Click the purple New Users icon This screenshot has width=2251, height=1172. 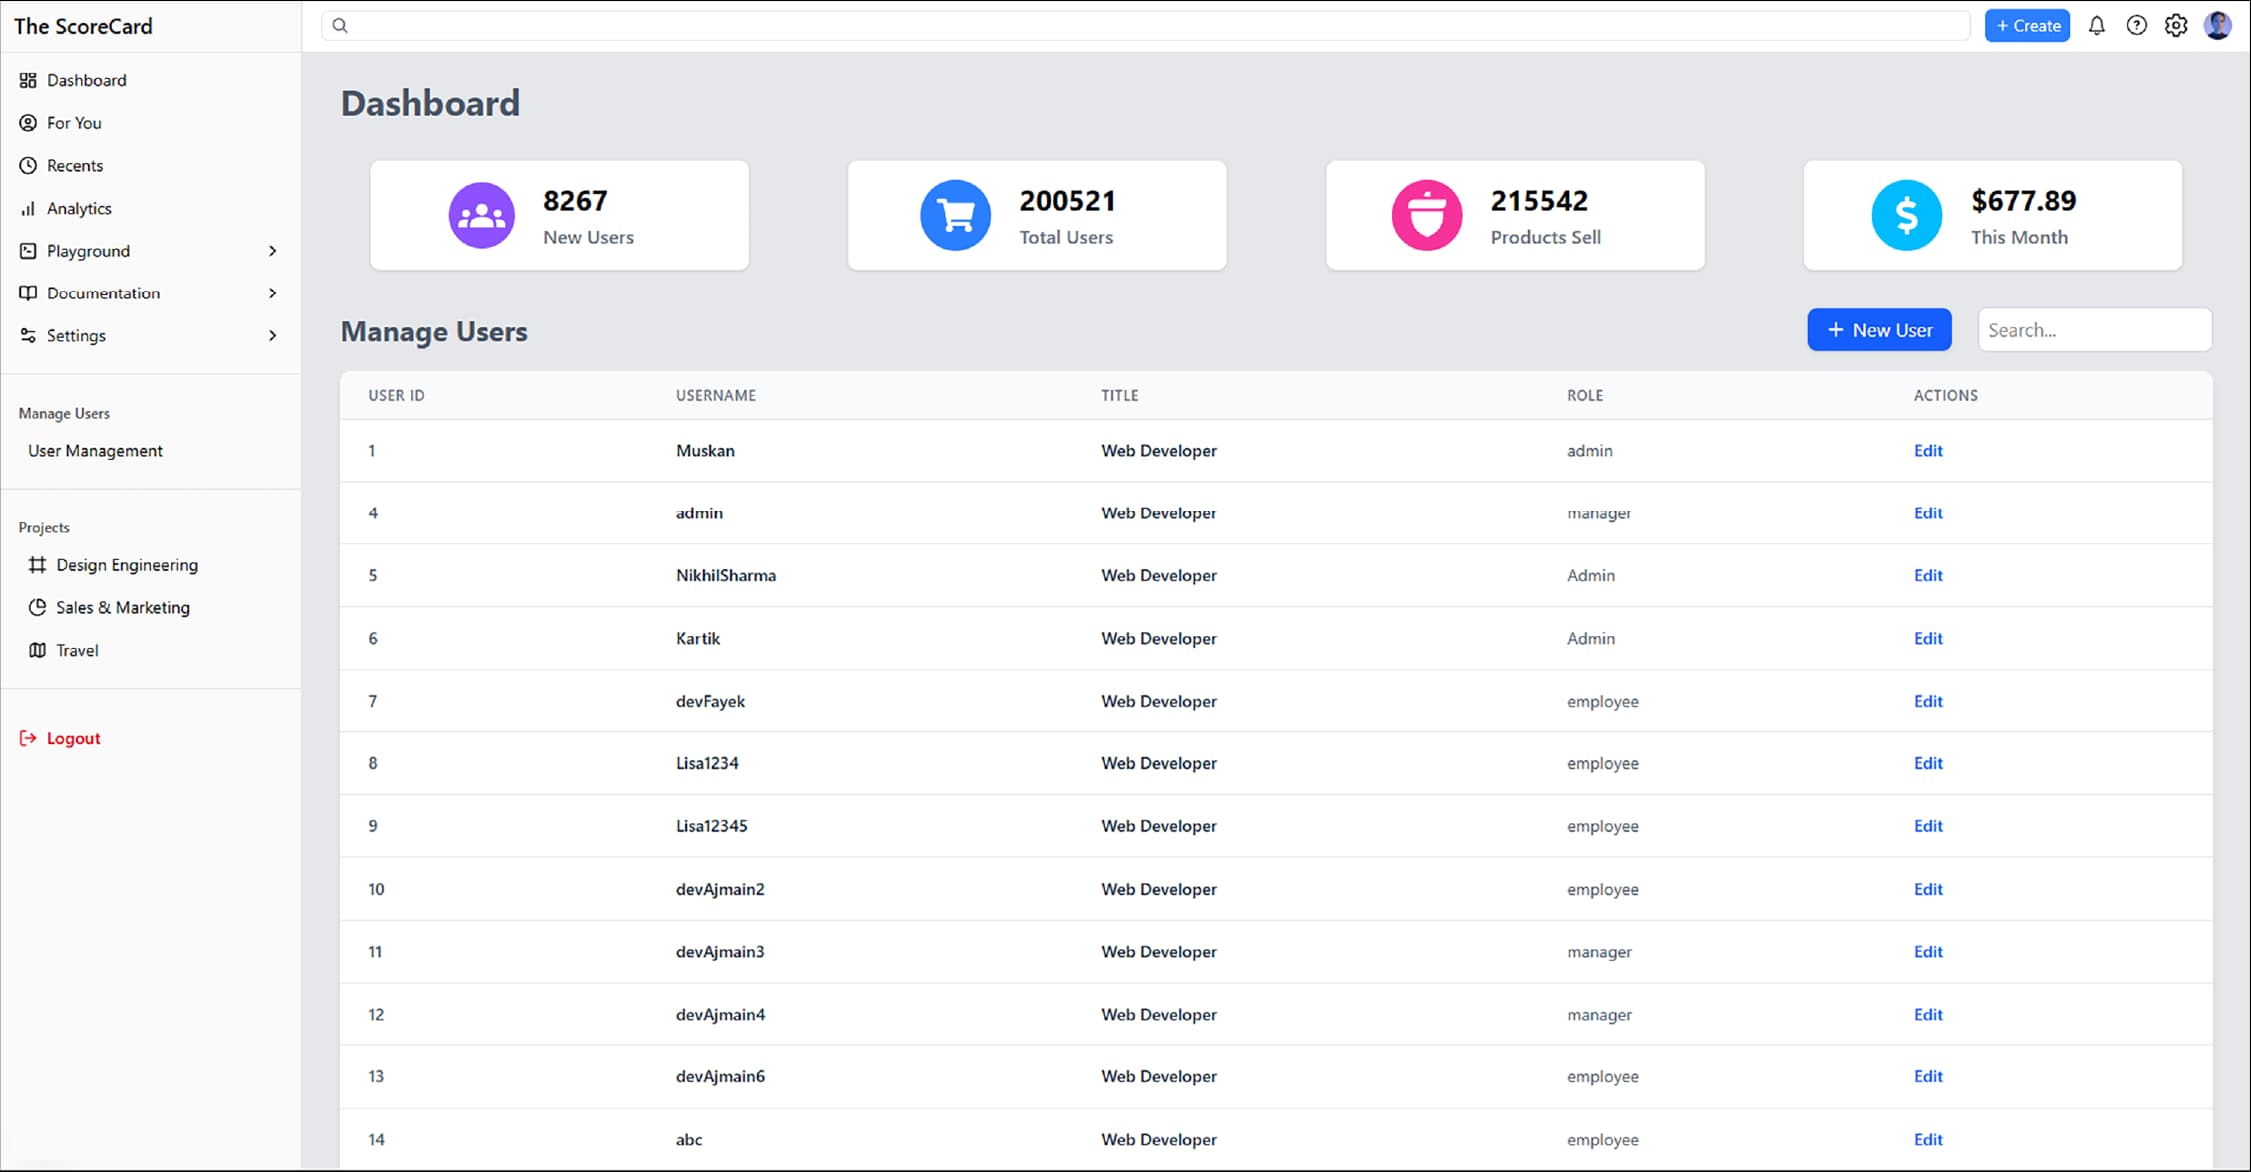481,215
